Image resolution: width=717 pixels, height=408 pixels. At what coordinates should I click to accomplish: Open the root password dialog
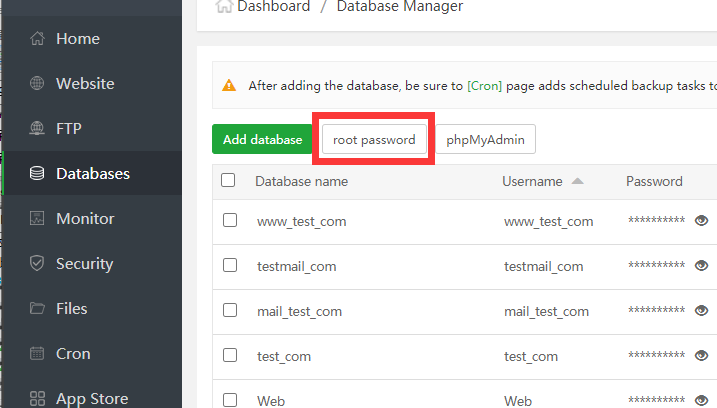[374, 140]
